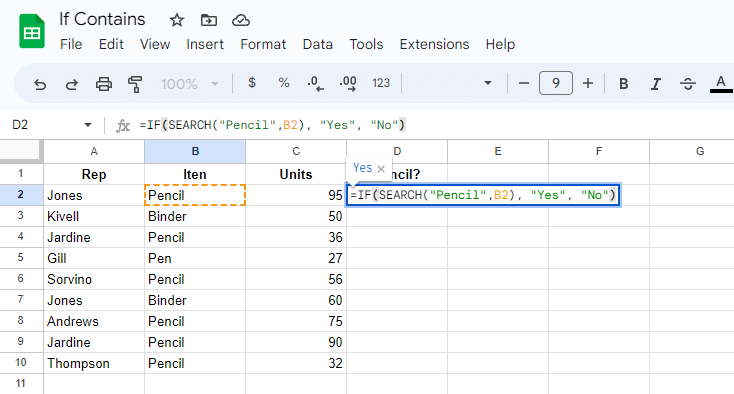The image size is (734, 394).
Task: Open the move to folder icon
Action: (x=209, y=20)
